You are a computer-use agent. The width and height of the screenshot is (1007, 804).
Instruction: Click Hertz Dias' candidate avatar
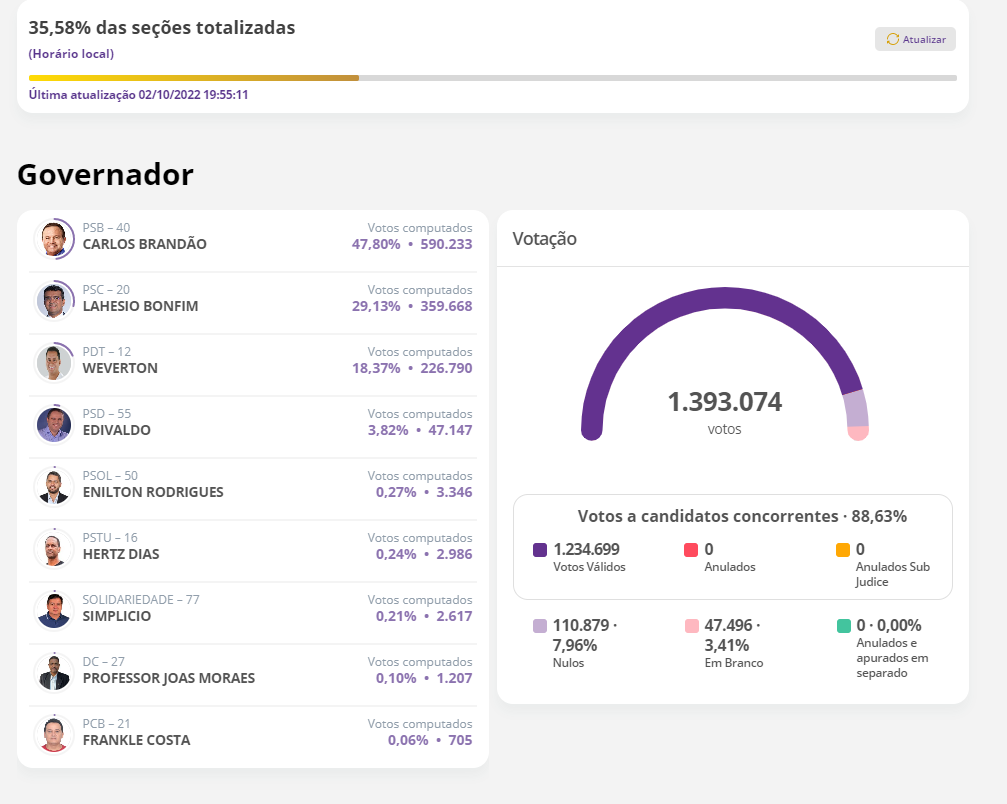point(54,549)
